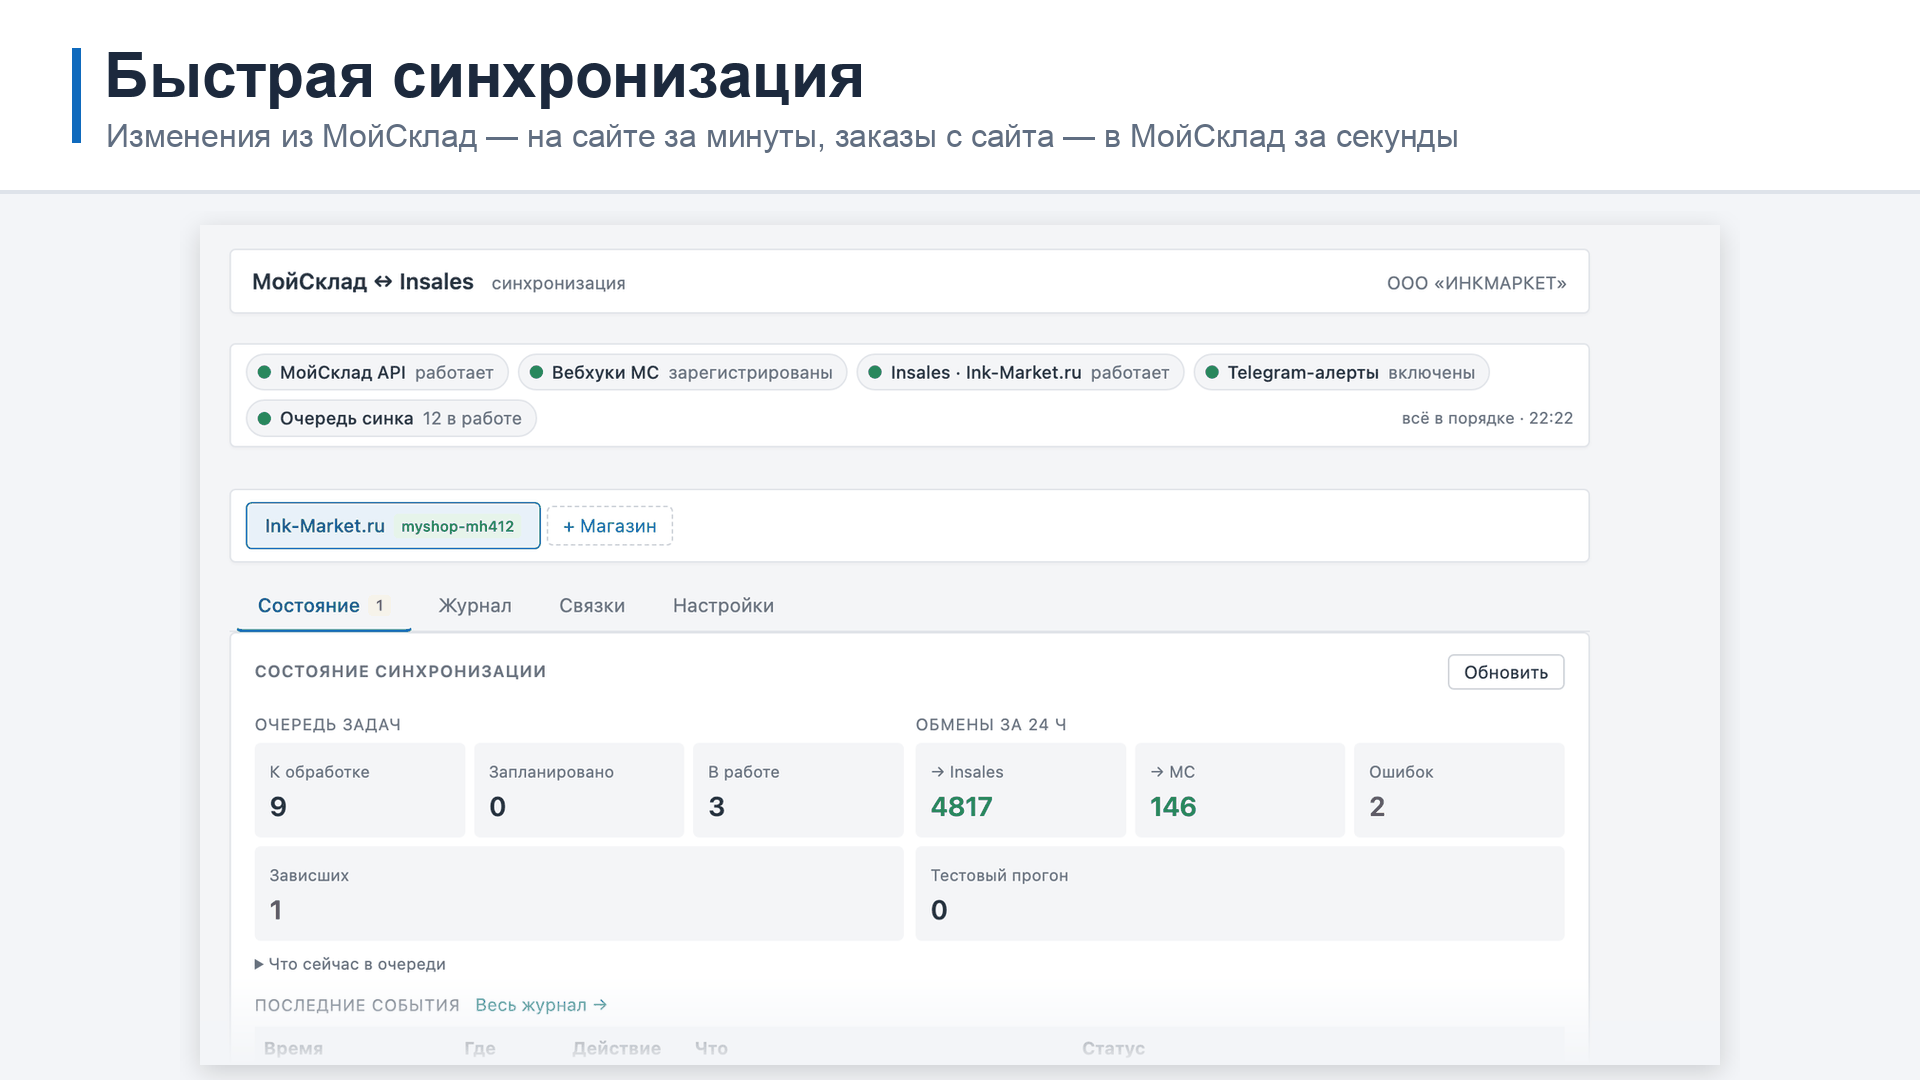
Task: Open the Связки tab
Action: [592, 606]
